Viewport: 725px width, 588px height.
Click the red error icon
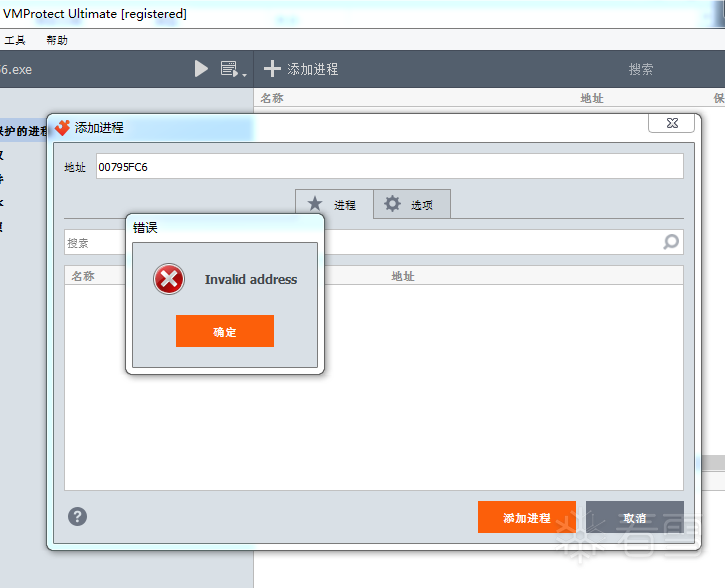[x=169, y=279]
